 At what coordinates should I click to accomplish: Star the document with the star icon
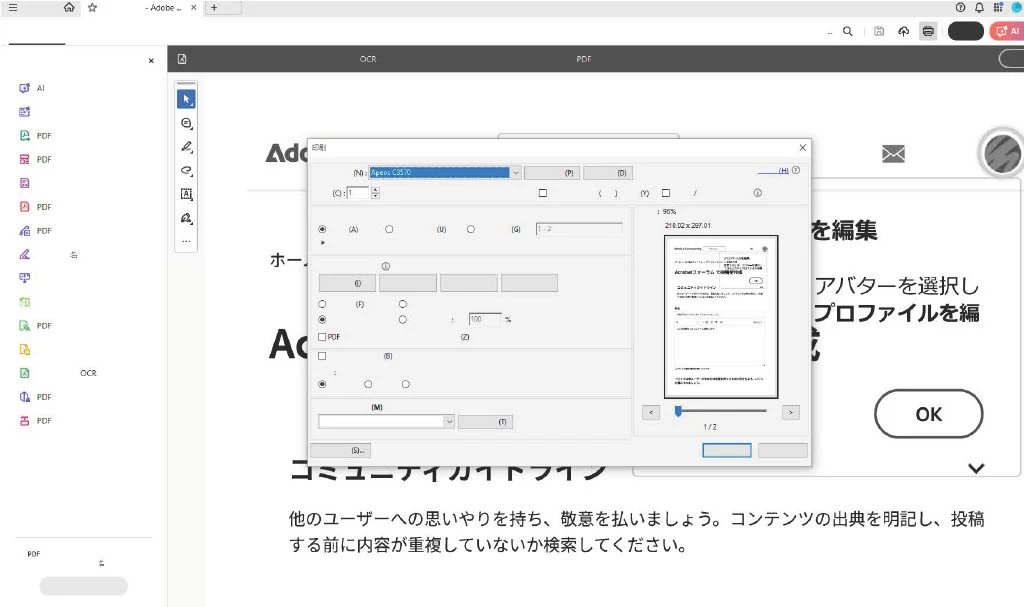click(93, 8)
